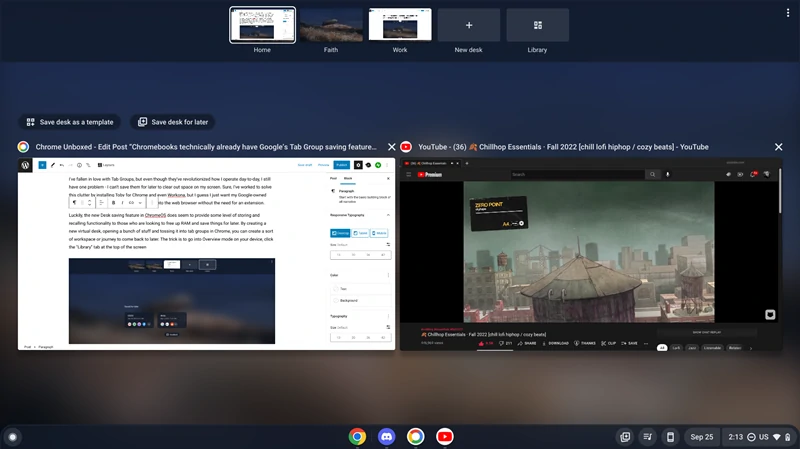Add a new desk with plus button
800x449 pixels.
pyautogui.click(x=468, y=25)
